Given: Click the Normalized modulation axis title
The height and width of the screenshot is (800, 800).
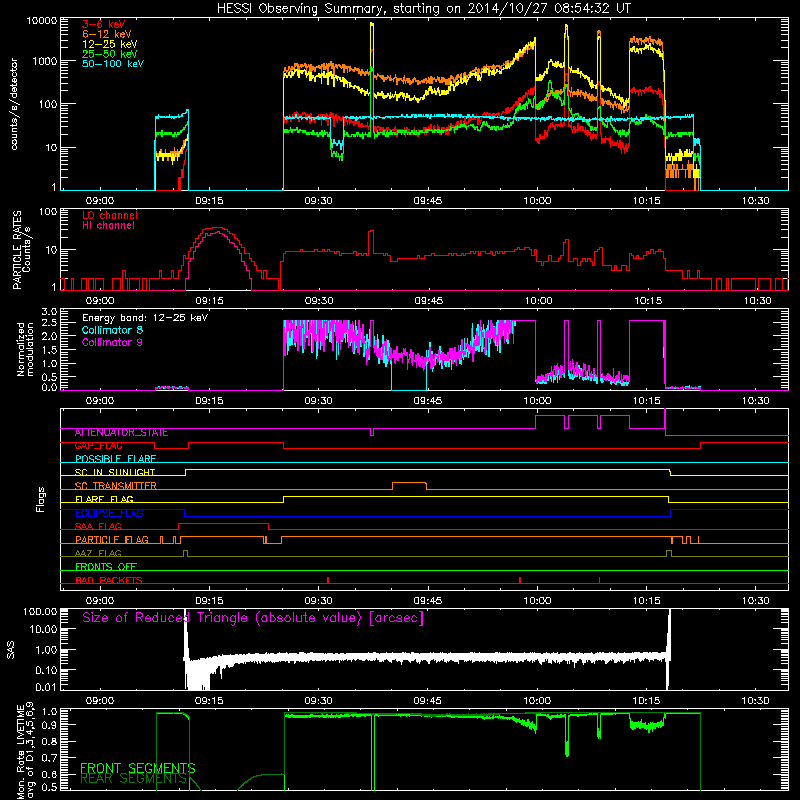Looking at the screenshot, I should [24, 349].
